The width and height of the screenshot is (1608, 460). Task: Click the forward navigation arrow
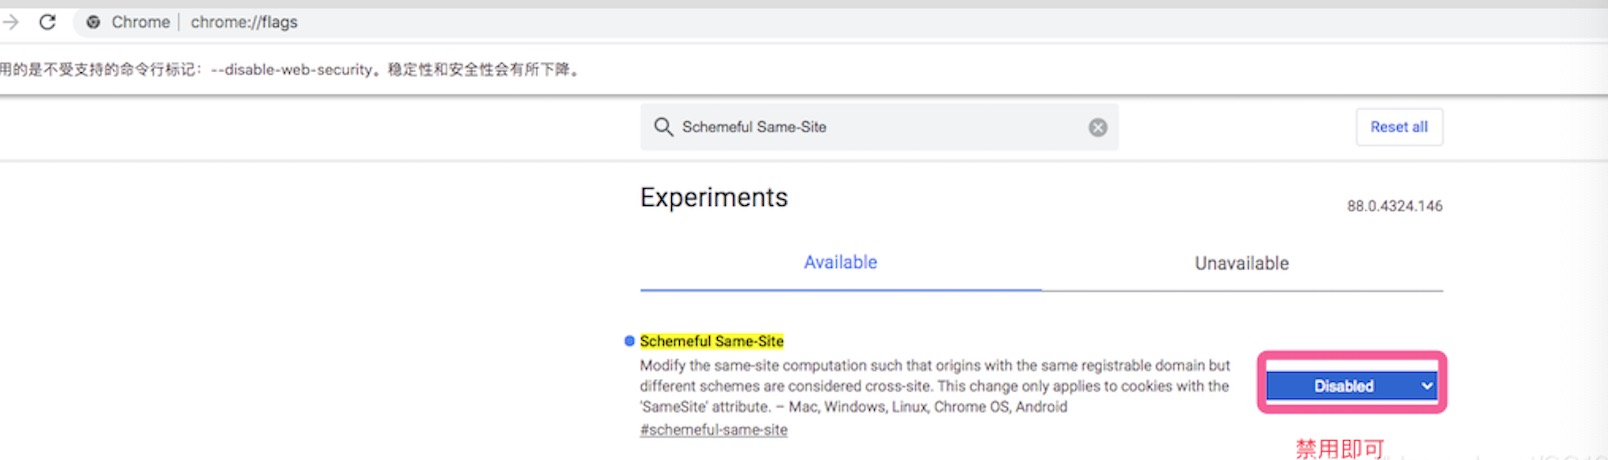coord(11,22)
